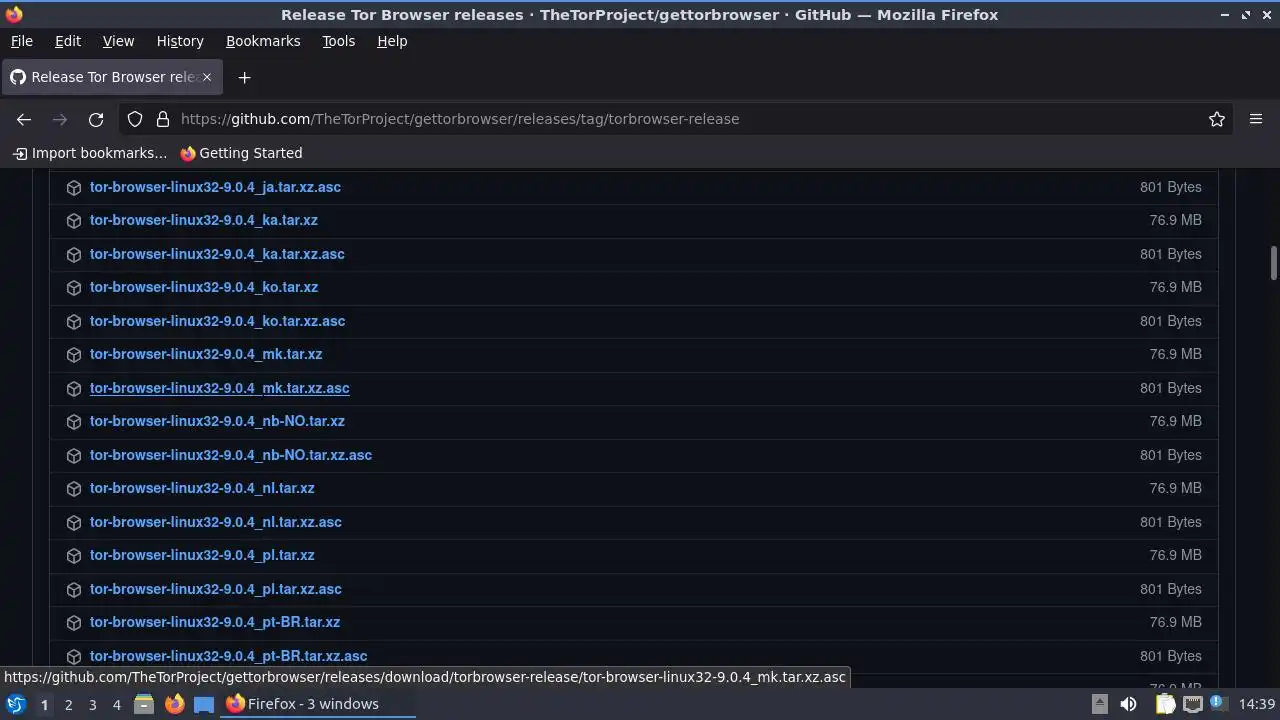Download tor-browser-linux32-9.0.4_mk.tar.xz.asc signature
Viewport: 1280px width, 720px height.
[220, 388]
